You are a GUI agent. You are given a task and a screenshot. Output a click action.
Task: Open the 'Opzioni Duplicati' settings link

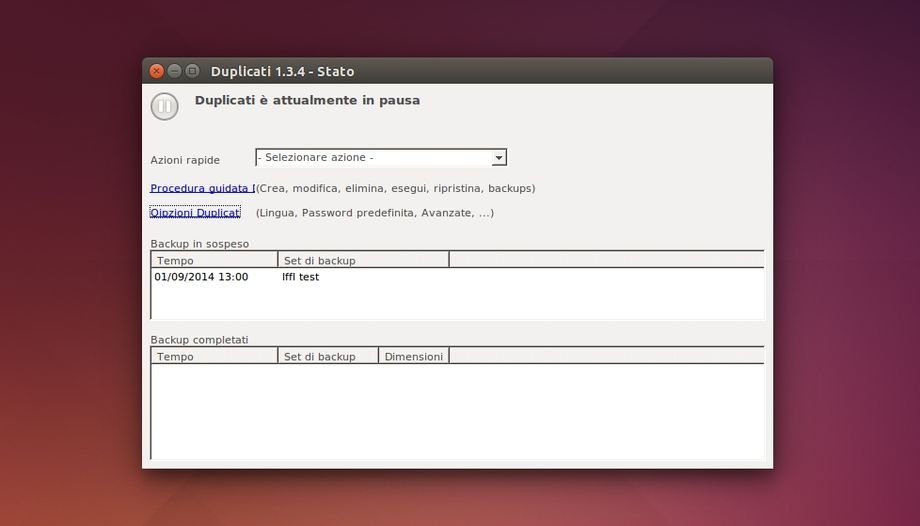coord(195,213)
